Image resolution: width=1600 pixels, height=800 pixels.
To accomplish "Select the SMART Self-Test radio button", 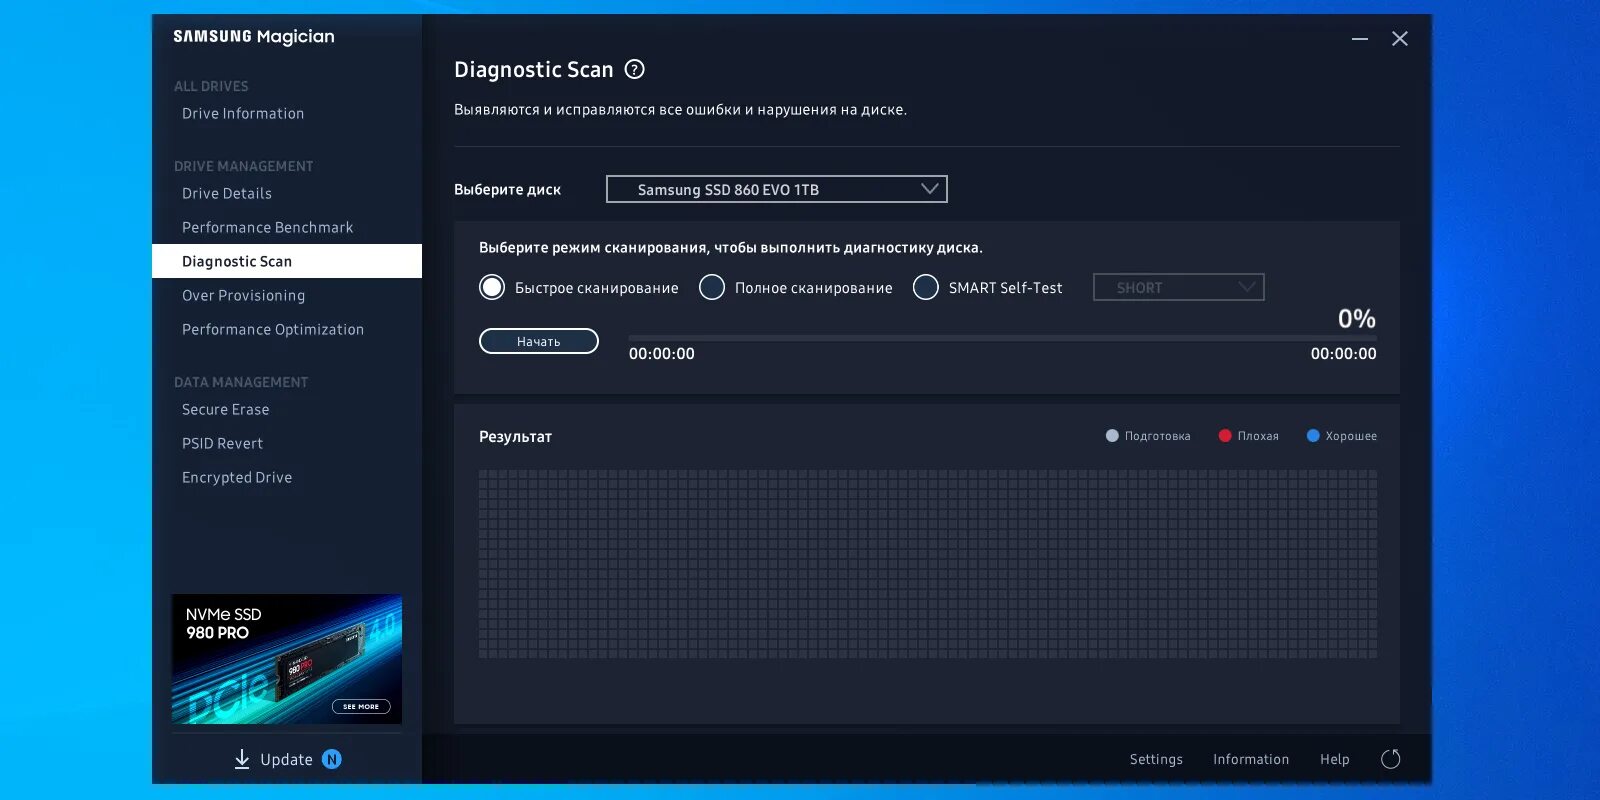I will click(926, 287).
